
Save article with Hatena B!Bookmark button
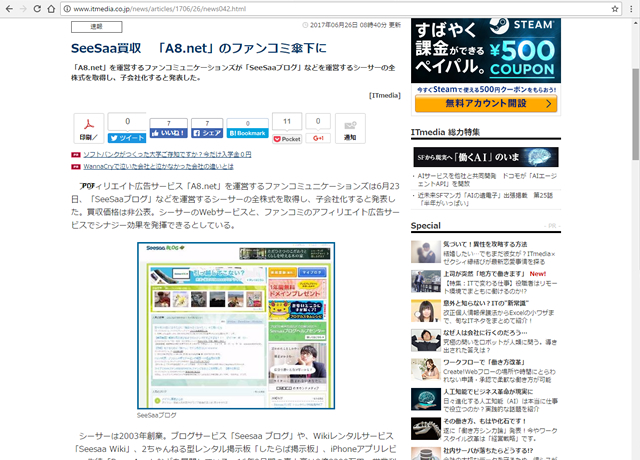coord(247,132)
